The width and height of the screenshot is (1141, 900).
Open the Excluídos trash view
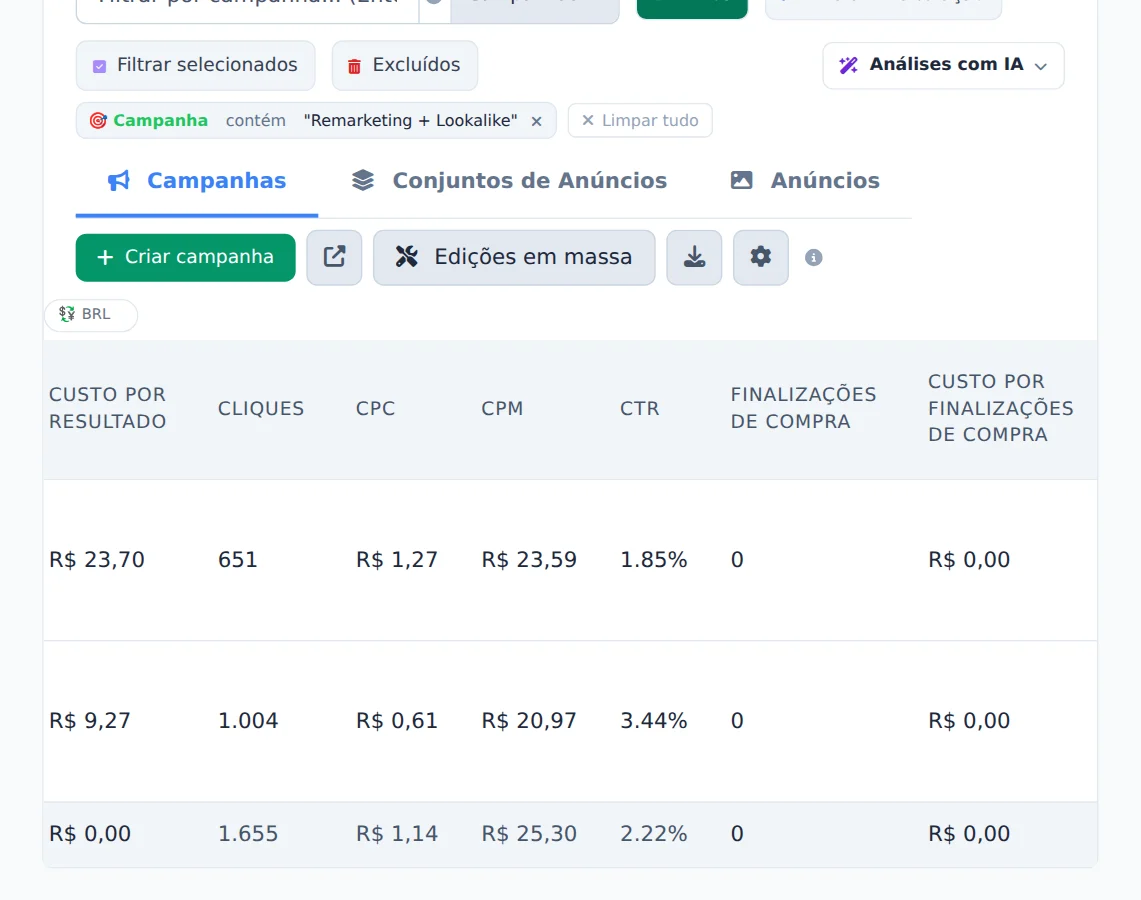tap(405, 65)
